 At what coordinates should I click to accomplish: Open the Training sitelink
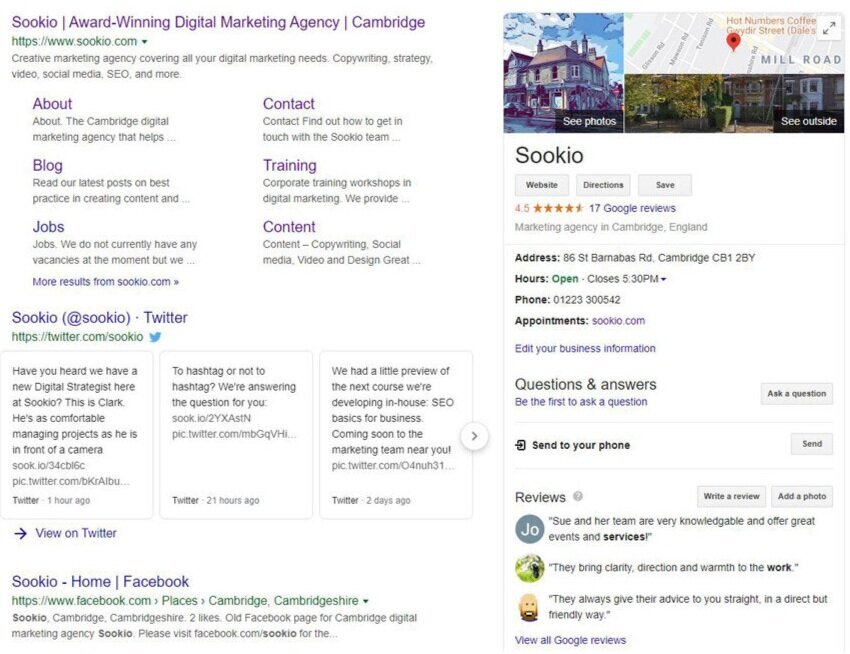(x=289, y=165)
